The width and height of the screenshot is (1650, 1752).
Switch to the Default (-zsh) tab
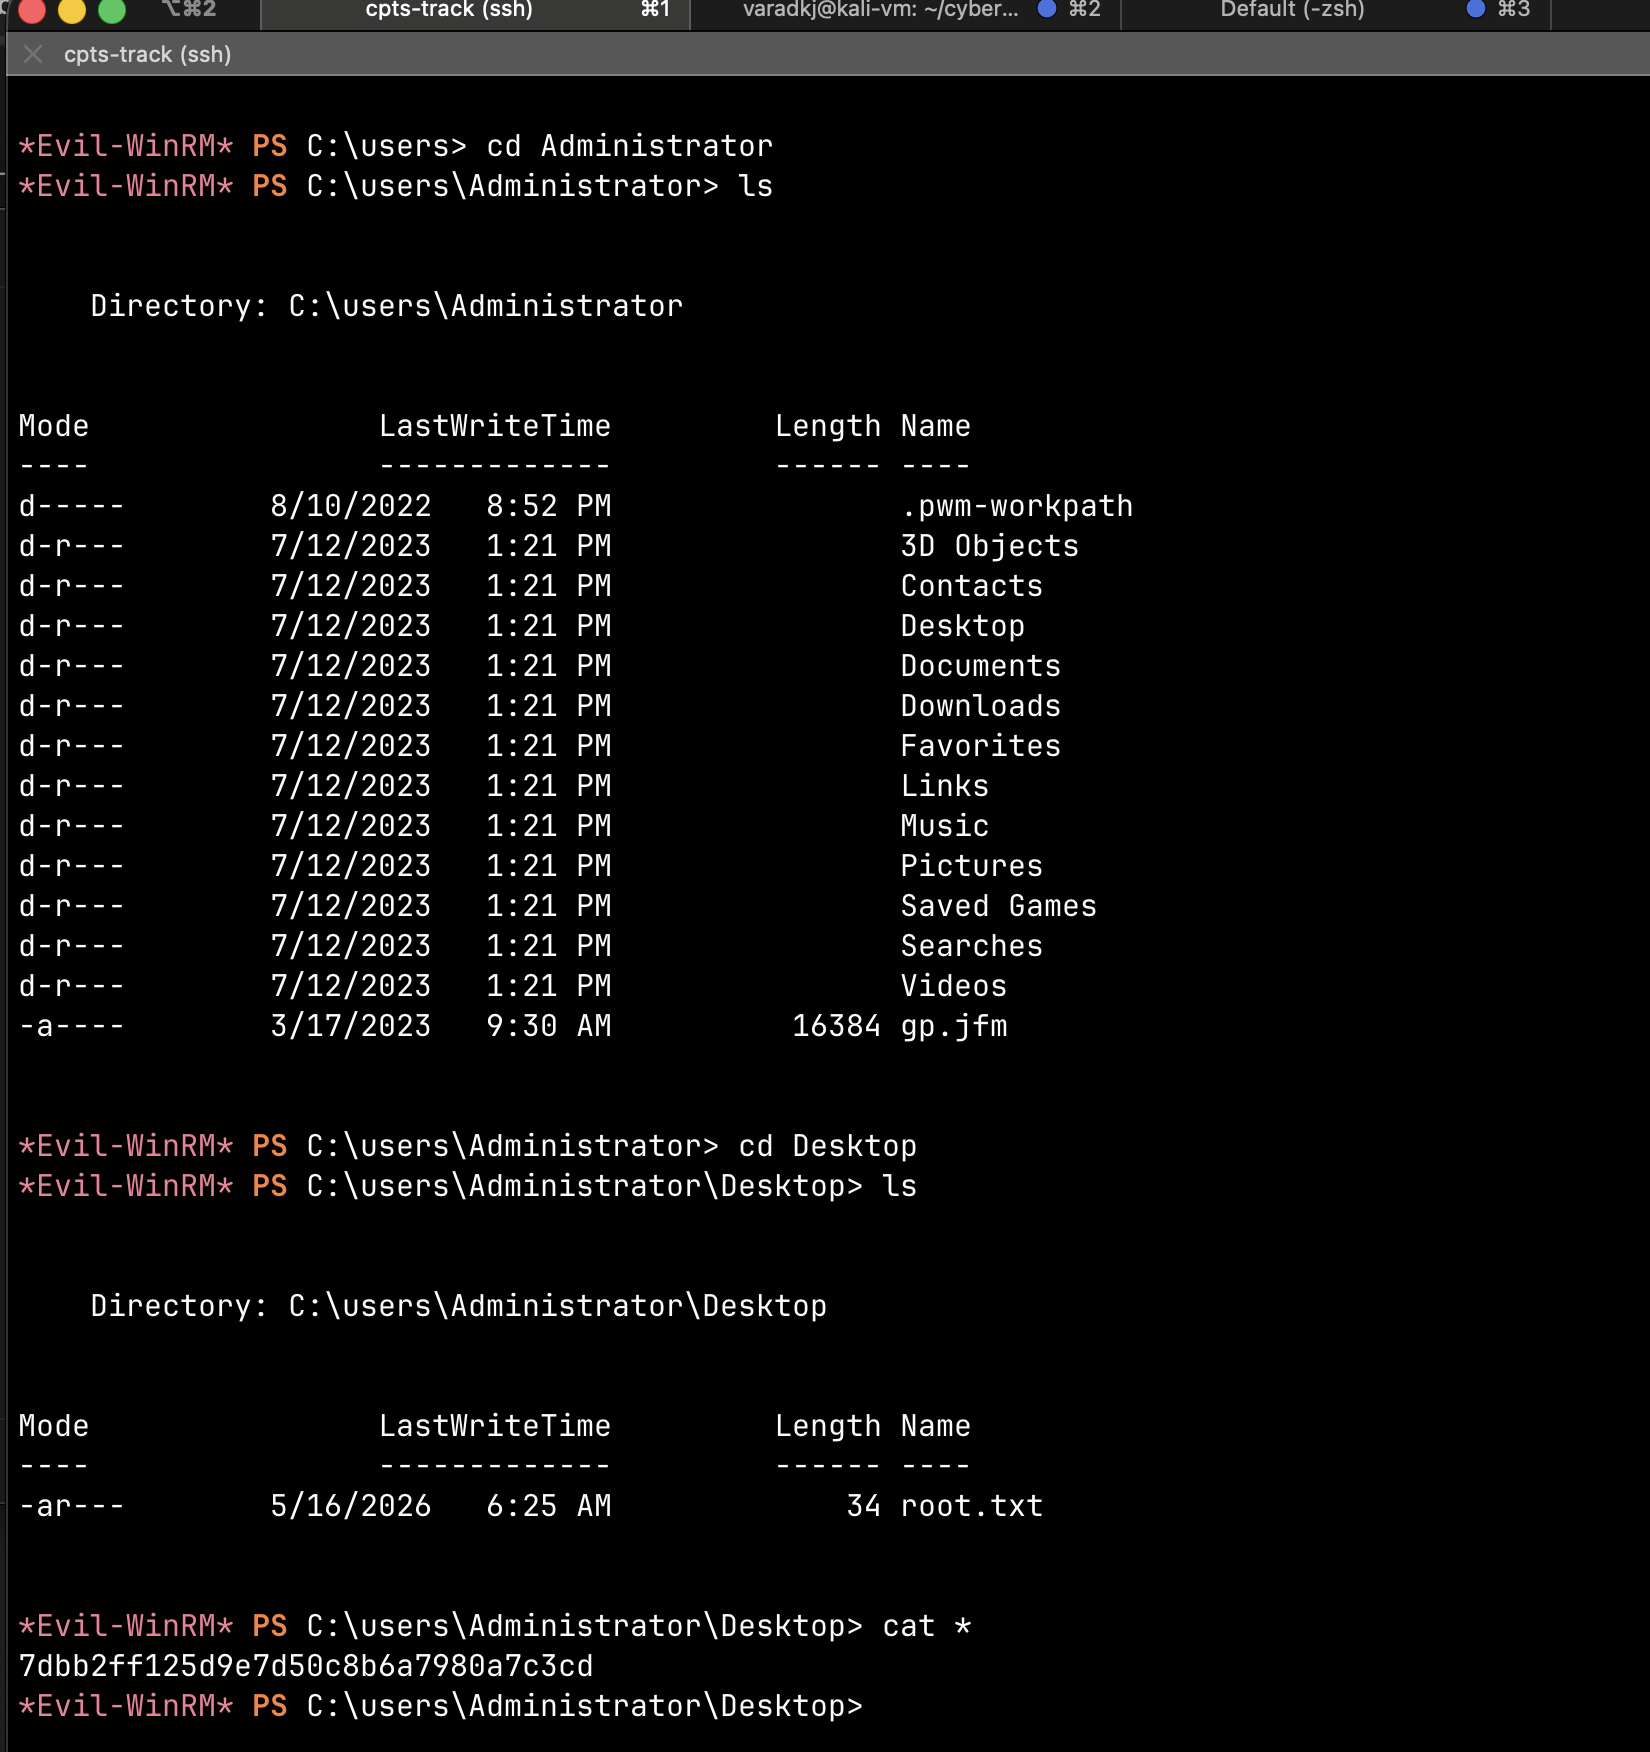(x=1335, y=10)
